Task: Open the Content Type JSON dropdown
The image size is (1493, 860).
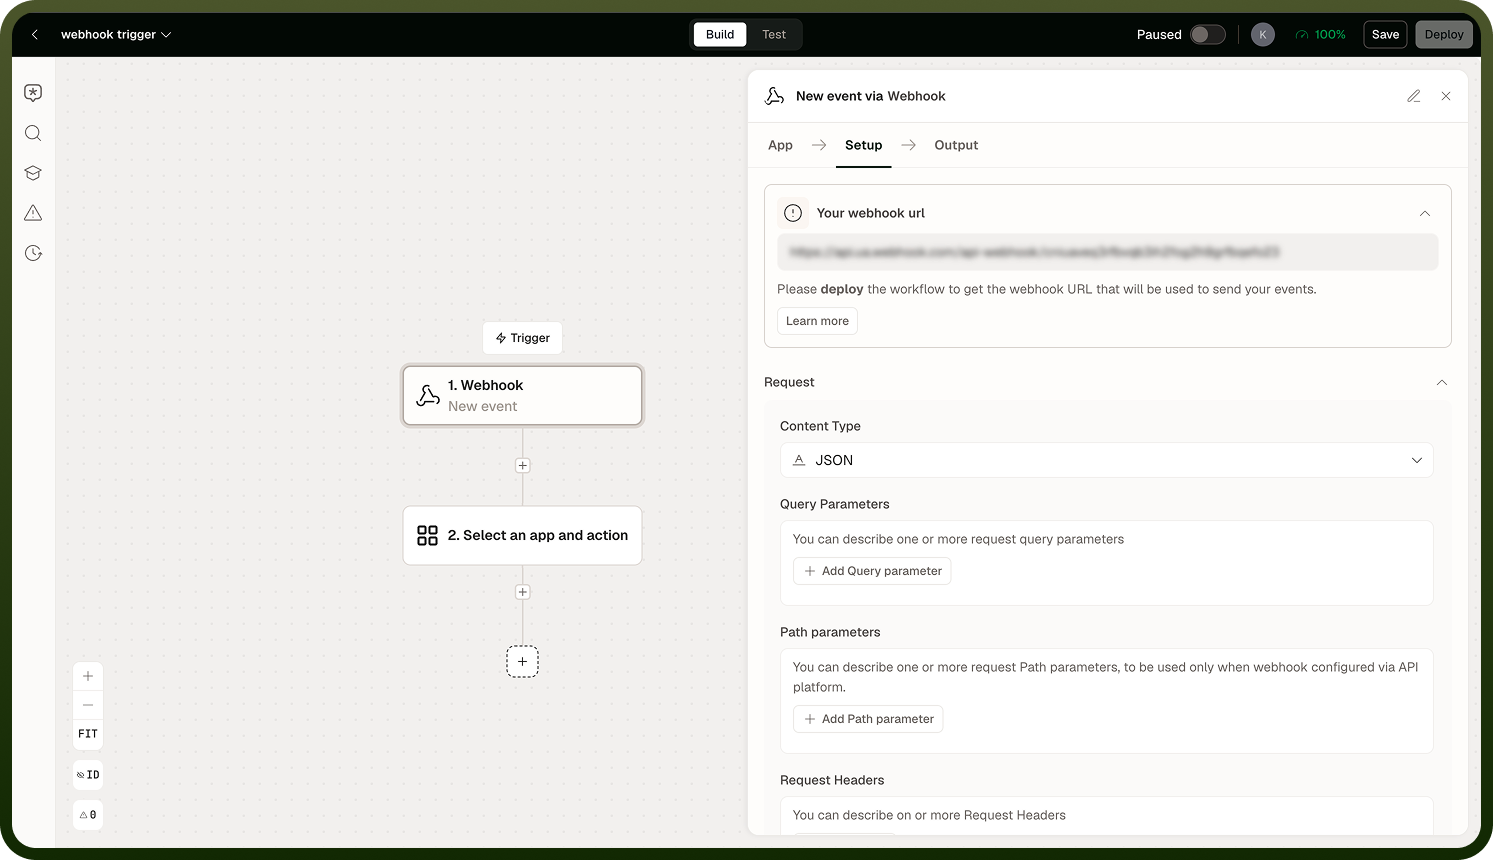Action: [1107, 460]
